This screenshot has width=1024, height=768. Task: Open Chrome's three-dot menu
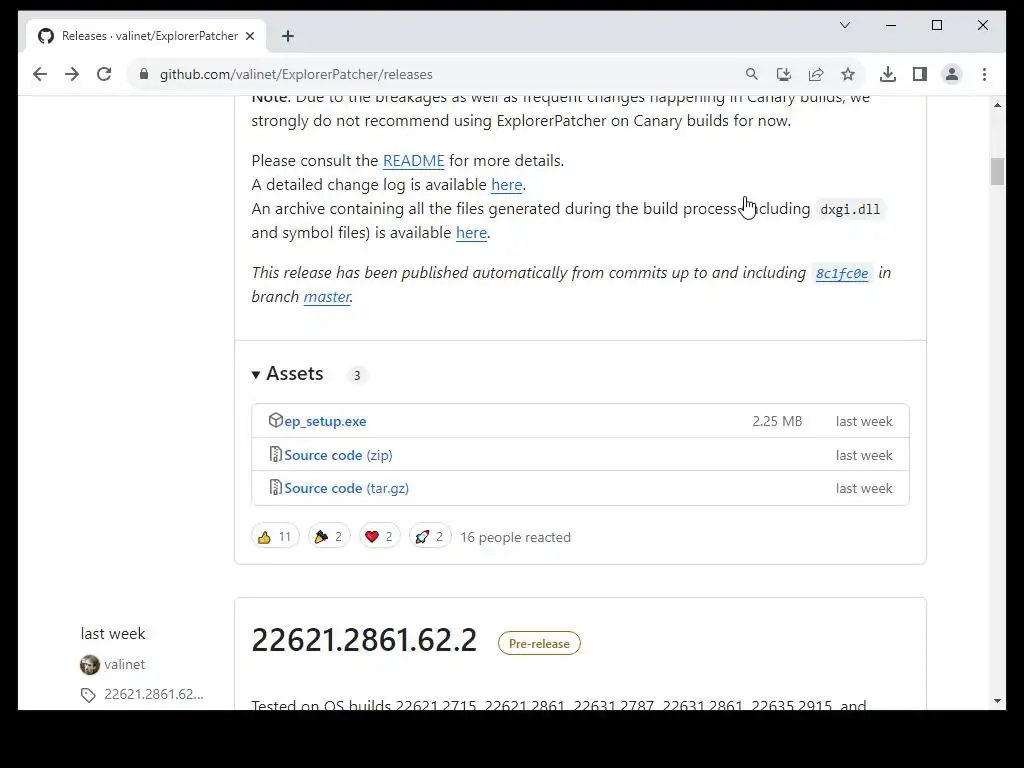pyautogui.click(x=984, y=74)
